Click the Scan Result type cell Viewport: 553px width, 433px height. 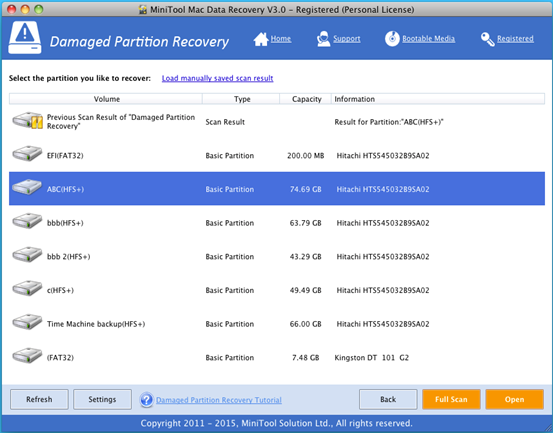click(225, 122)
